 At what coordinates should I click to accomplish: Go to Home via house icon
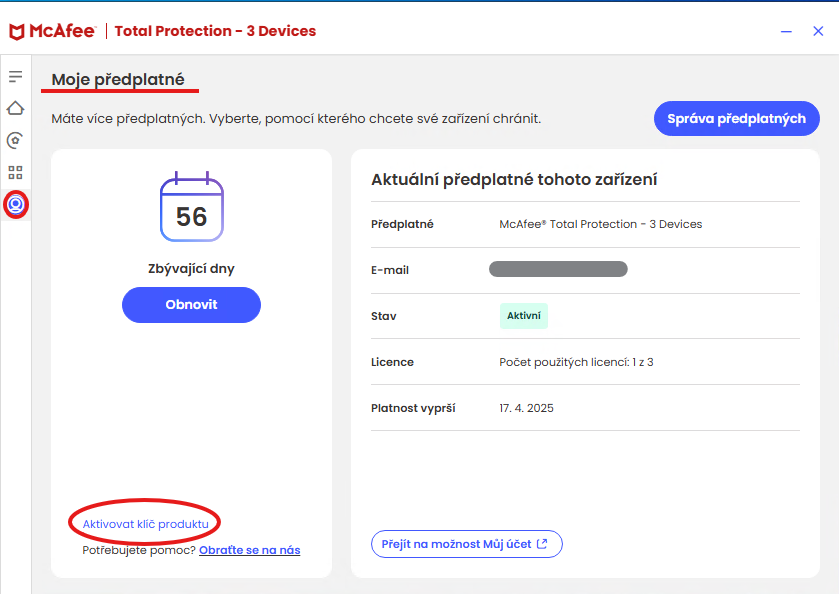tap(16, 108)
